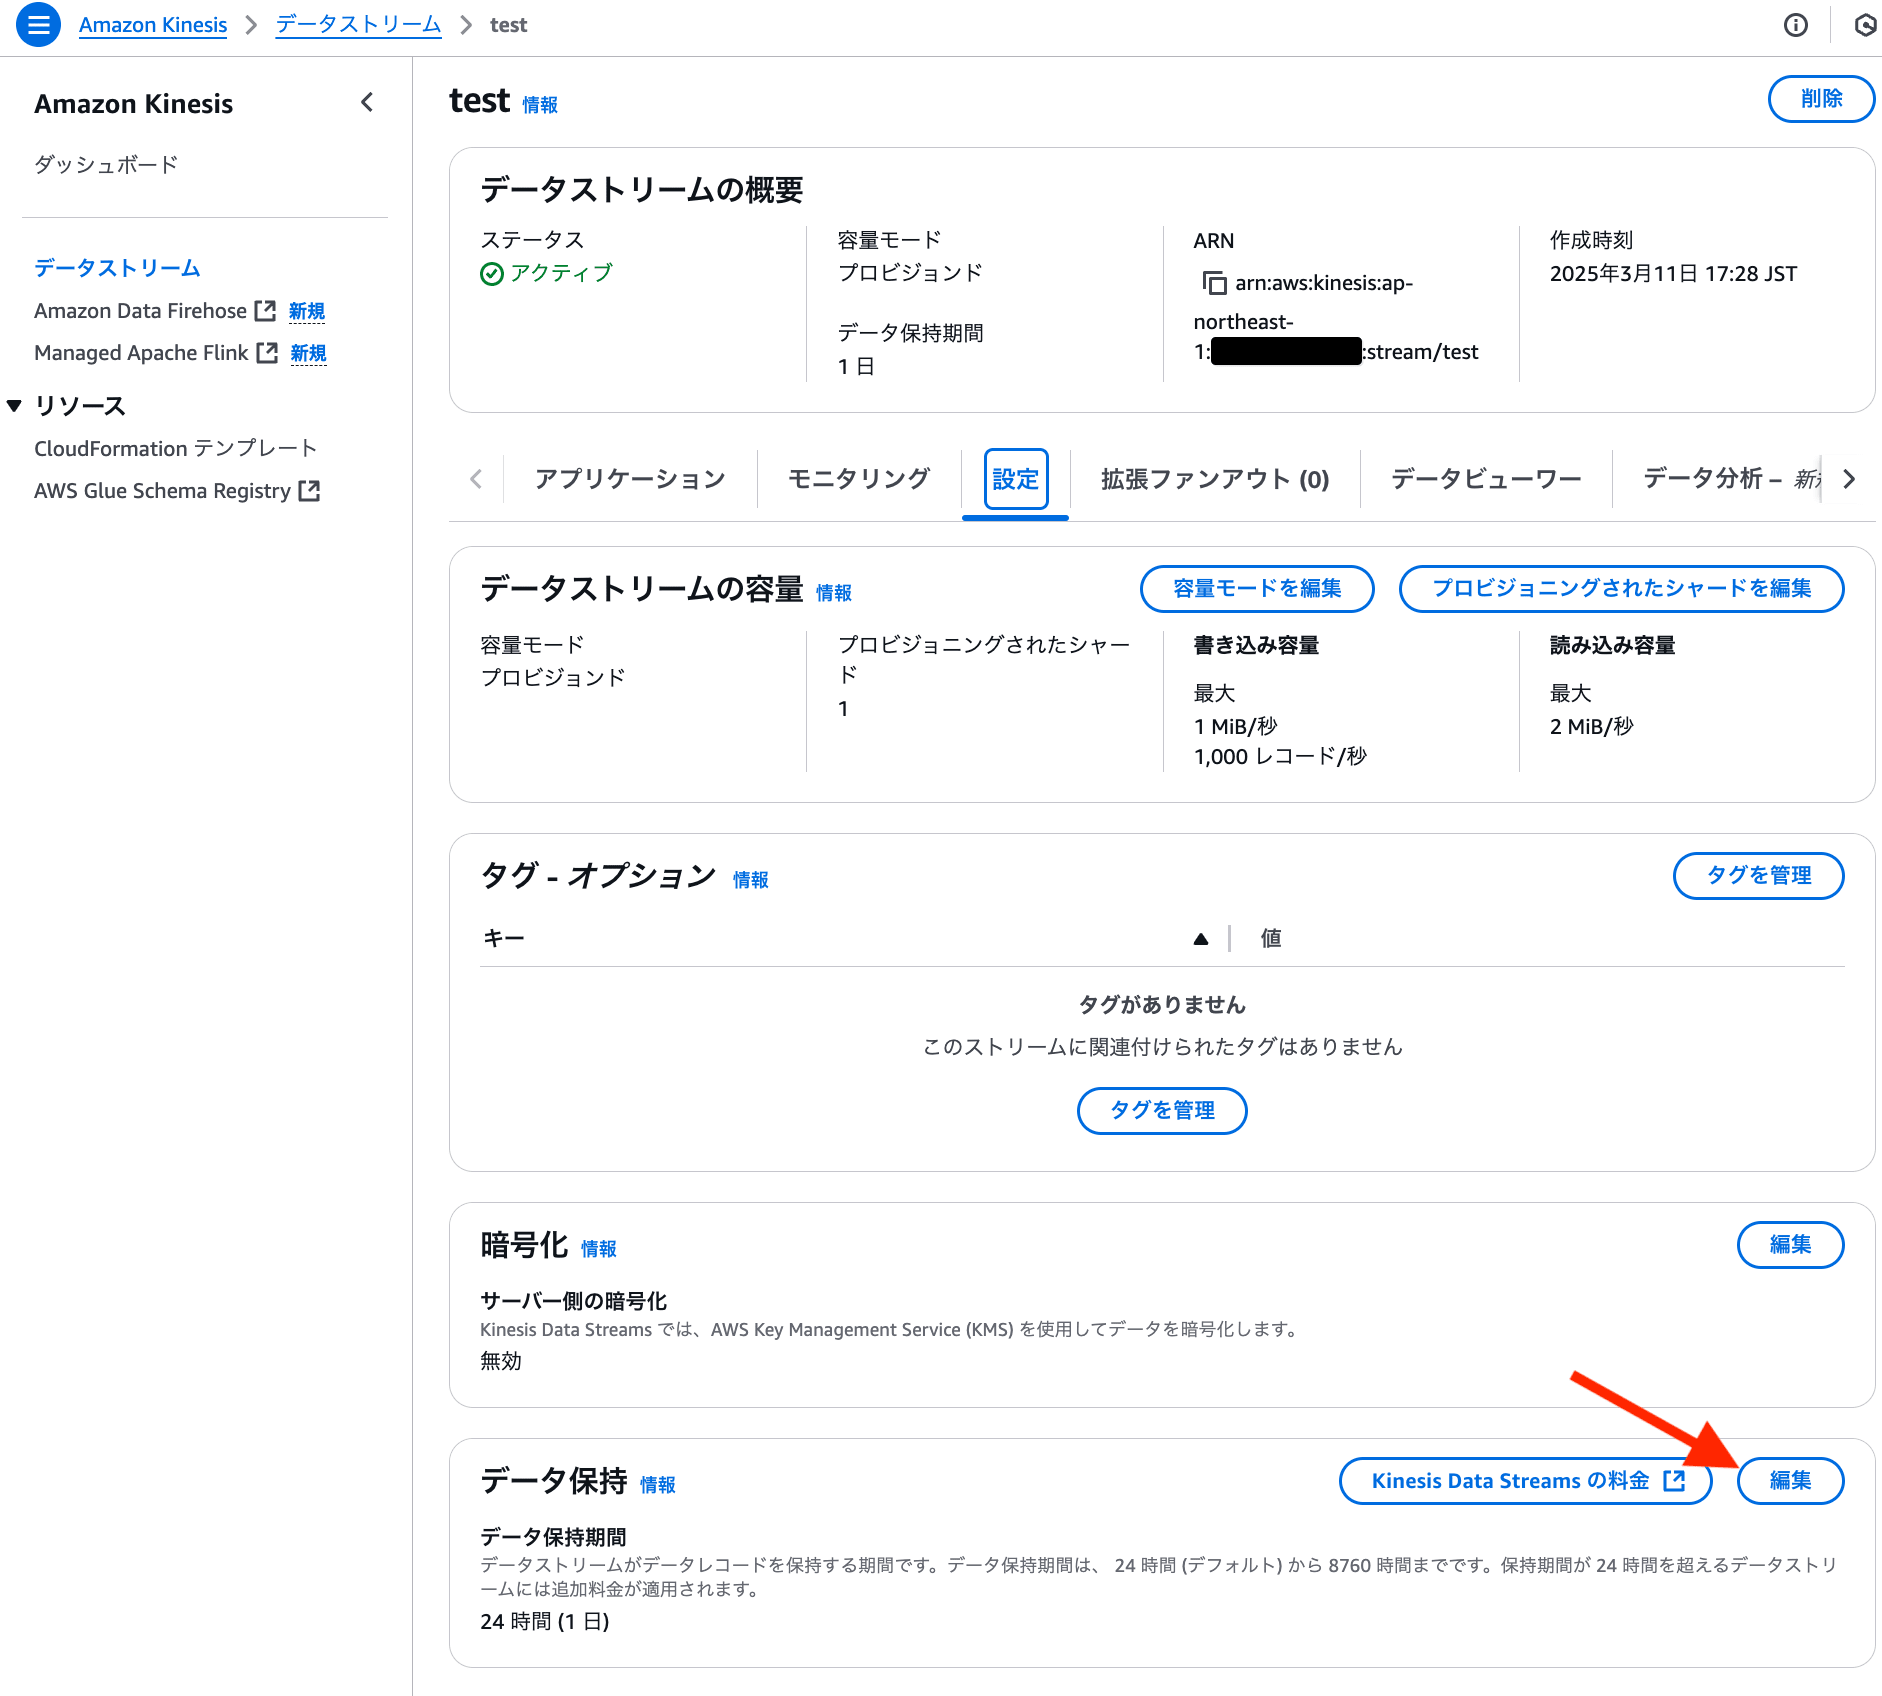
Task: Click the キー column header
Action: pyautogui.click(x=504, y=939)
